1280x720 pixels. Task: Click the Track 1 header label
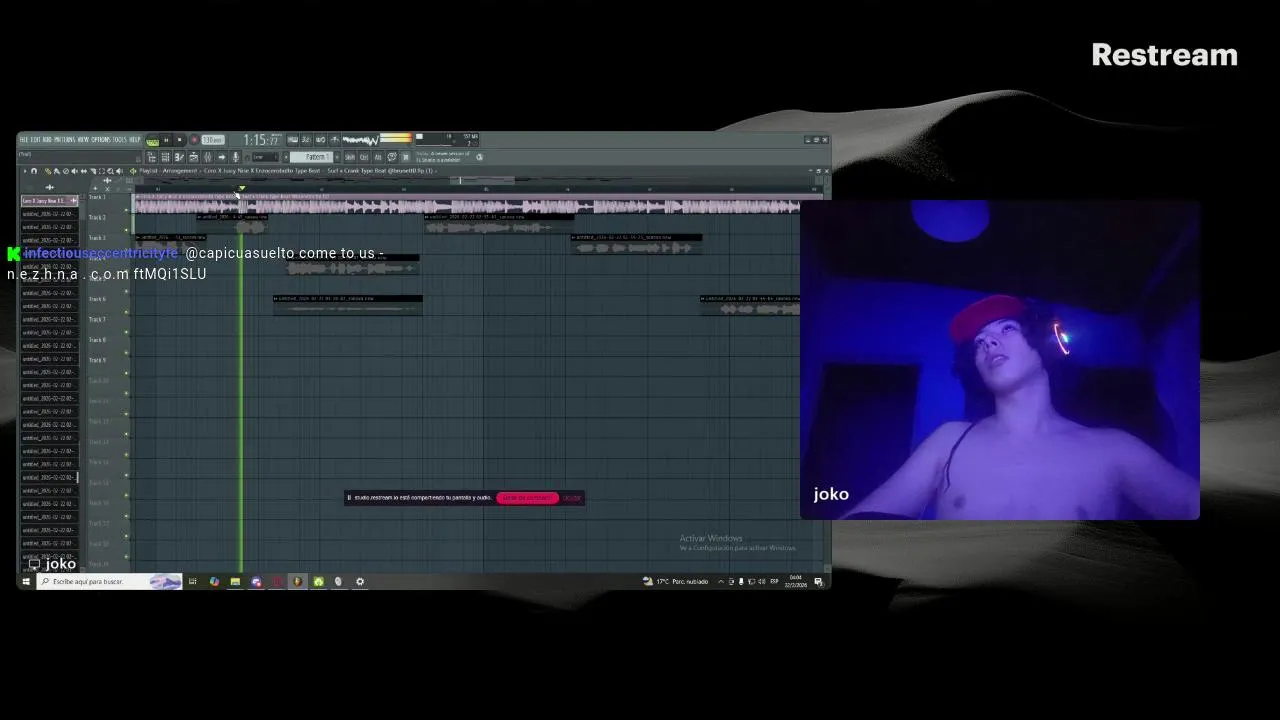[97, 197]
